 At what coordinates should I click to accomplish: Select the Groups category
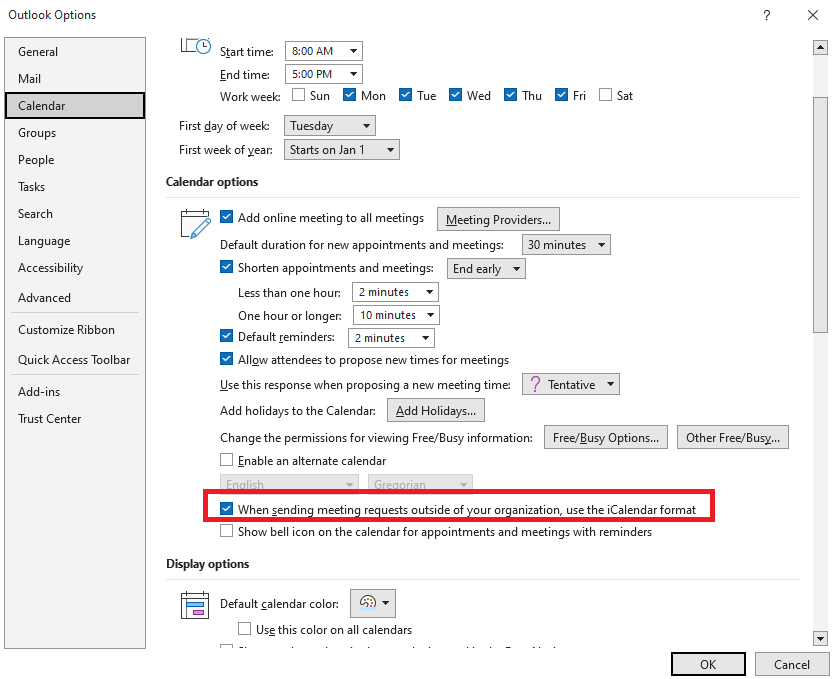point(75,133)
